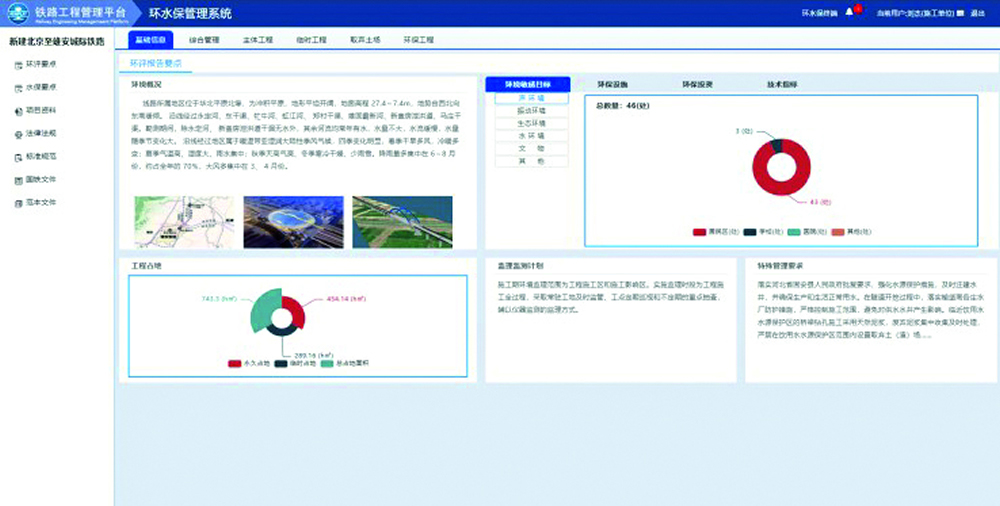Viewport: 1000px width, 506px height.
Task: Open 法律法规 in the sidebar
Action: pyautogui.click(x=41, y=133)
